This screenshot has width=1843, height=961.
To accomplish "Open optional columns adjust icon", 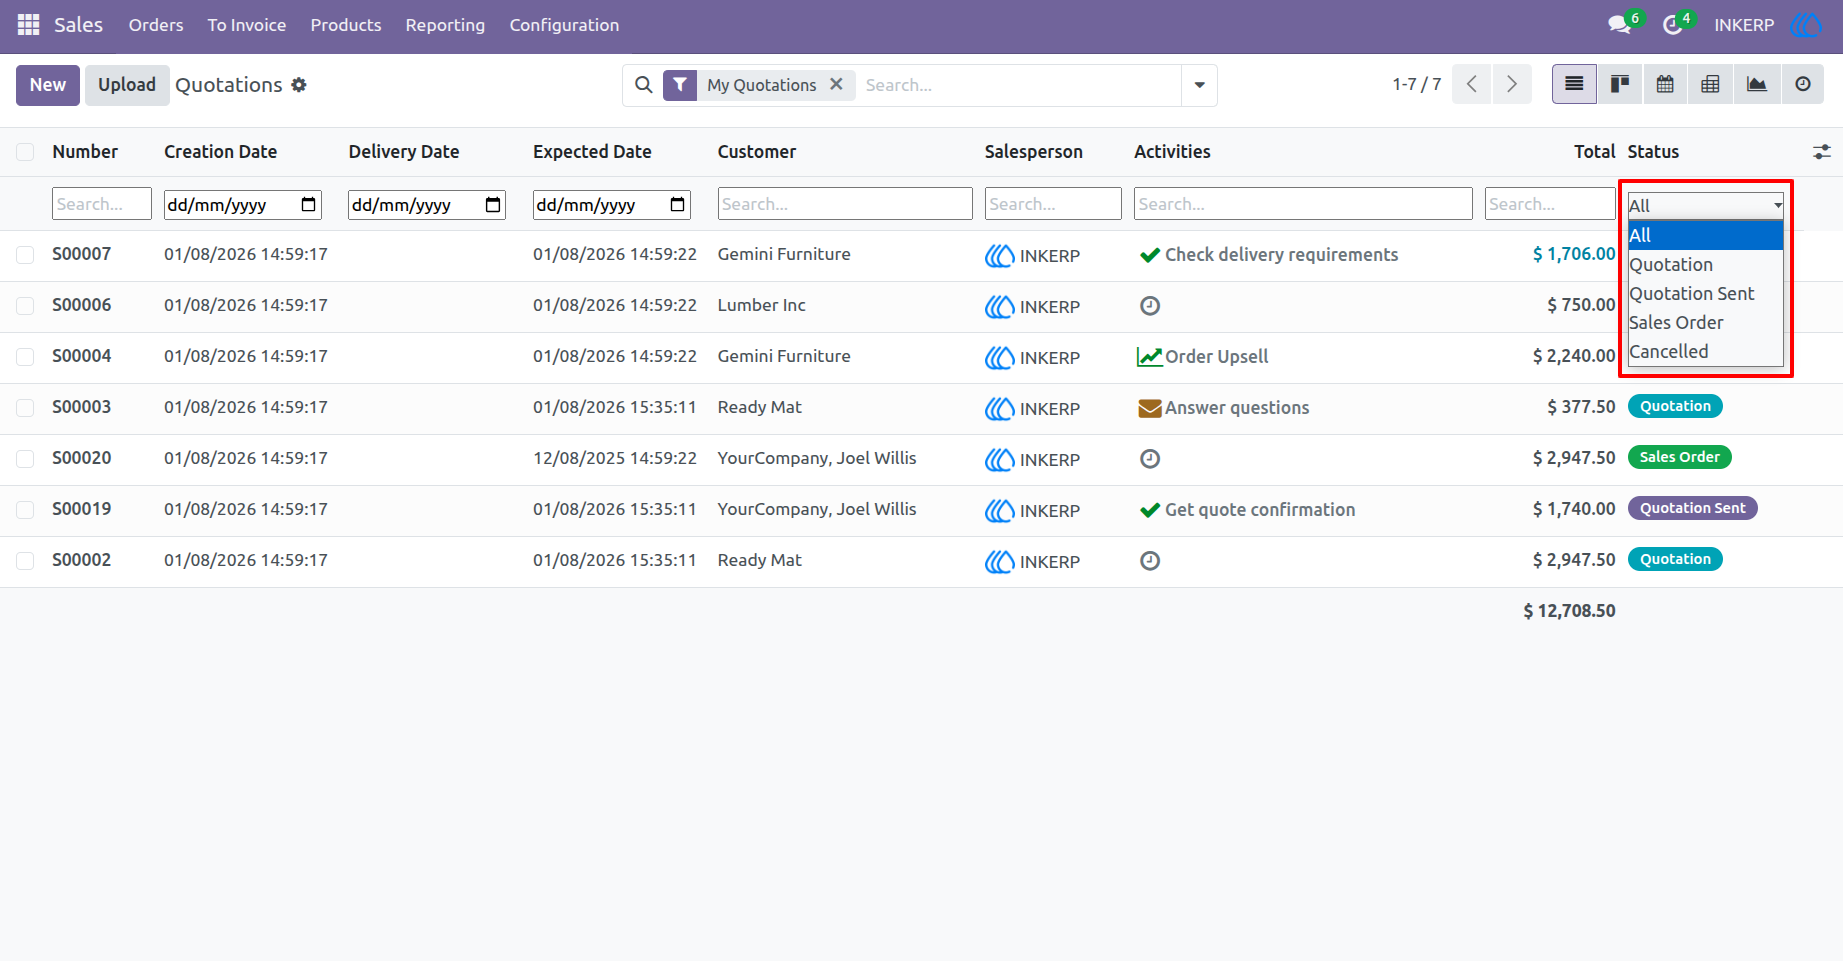I will click(1822, 152).
